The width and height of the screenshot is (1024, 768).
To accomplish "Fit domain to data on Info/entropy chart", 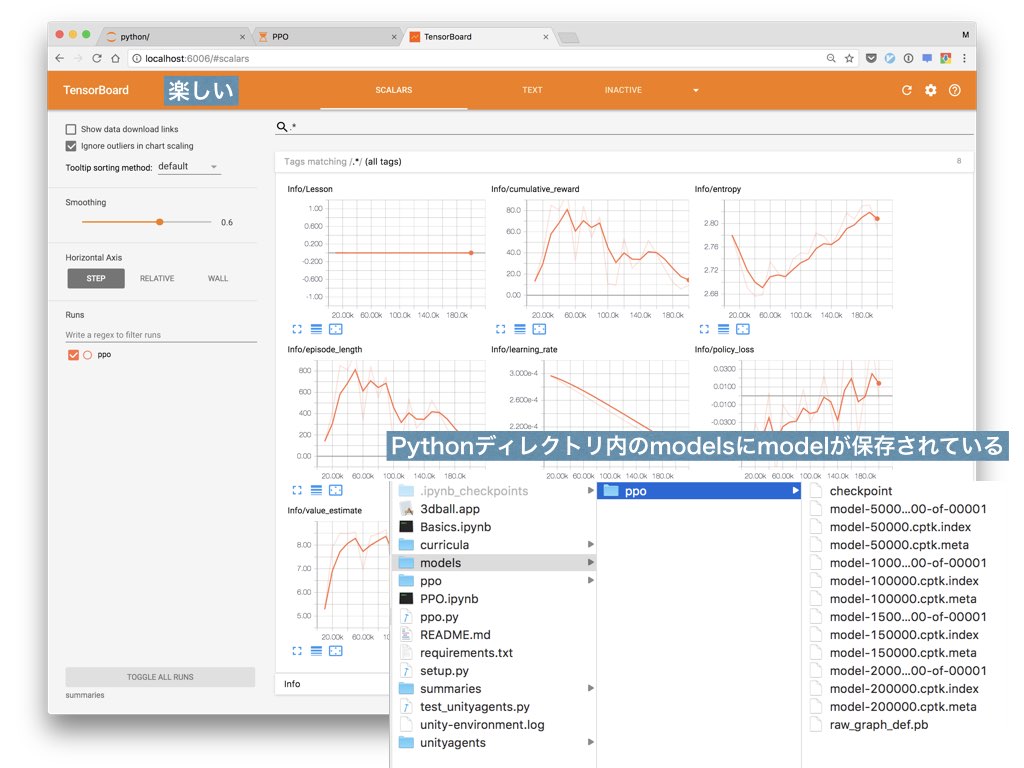I will coord(743,329).
